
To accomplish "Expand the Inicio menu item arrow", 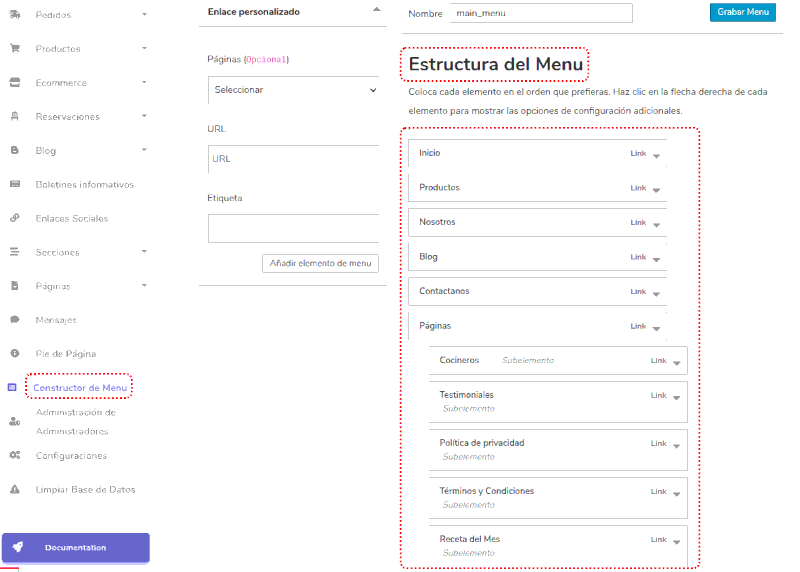I will [656, 155].
